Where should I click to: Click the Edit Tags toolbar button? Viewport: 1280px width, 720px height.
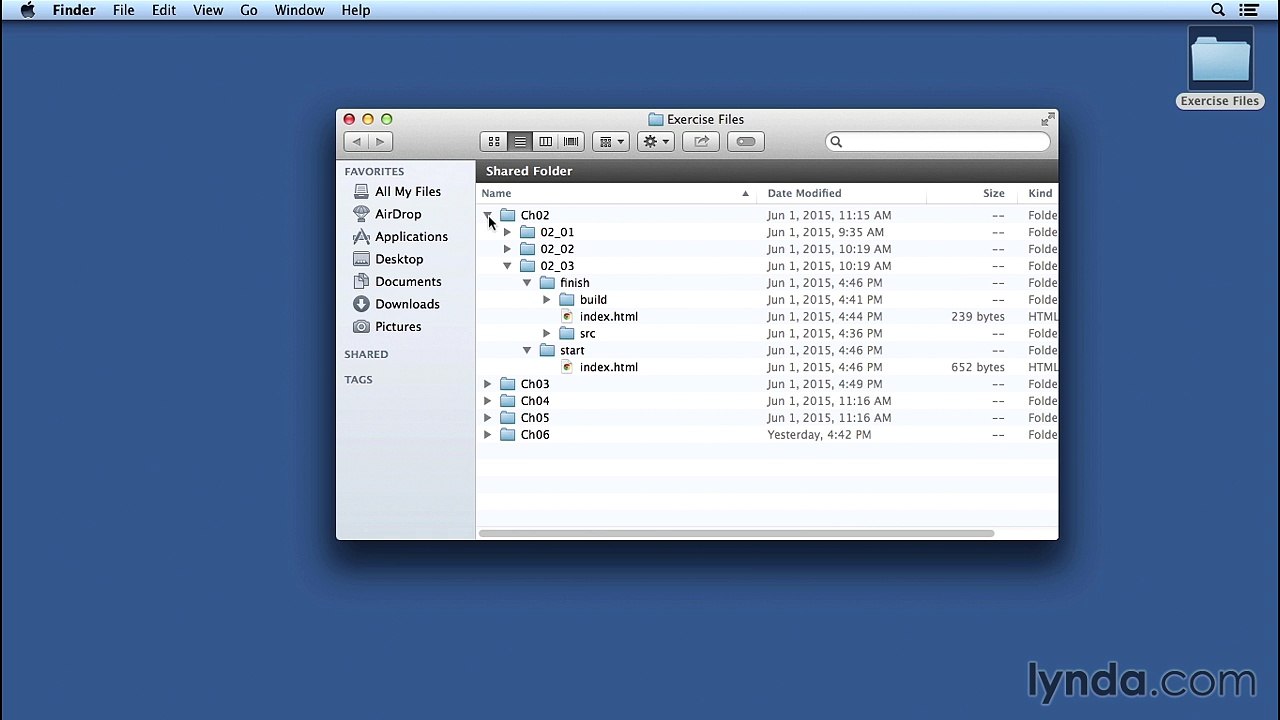pos(746,142)
